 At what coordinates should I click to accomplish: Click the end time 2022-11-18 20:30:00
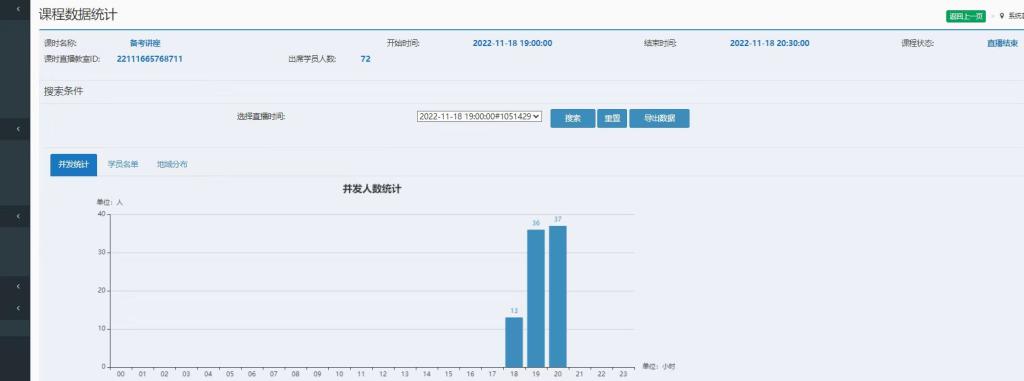coord(769,43)
